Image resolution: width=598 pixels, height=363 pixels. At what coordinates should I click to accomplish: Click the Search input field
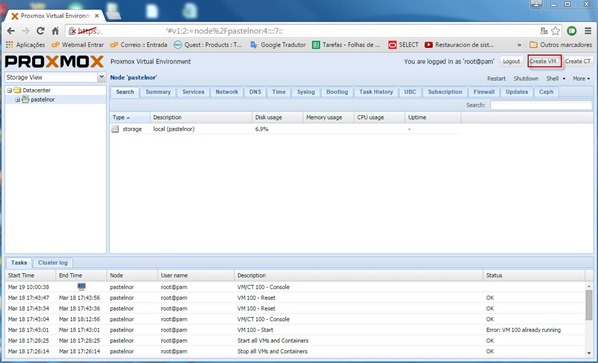coord(541,105)
